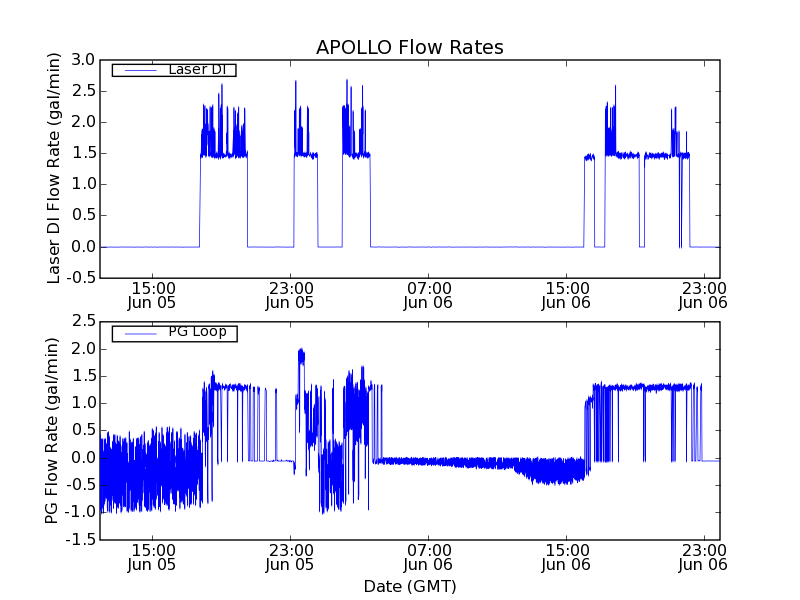The image size is (800, 600).
Task: Click the 0.5 tick on Laser DI axis
Action: pyautogui.click(x=83, y=215)
